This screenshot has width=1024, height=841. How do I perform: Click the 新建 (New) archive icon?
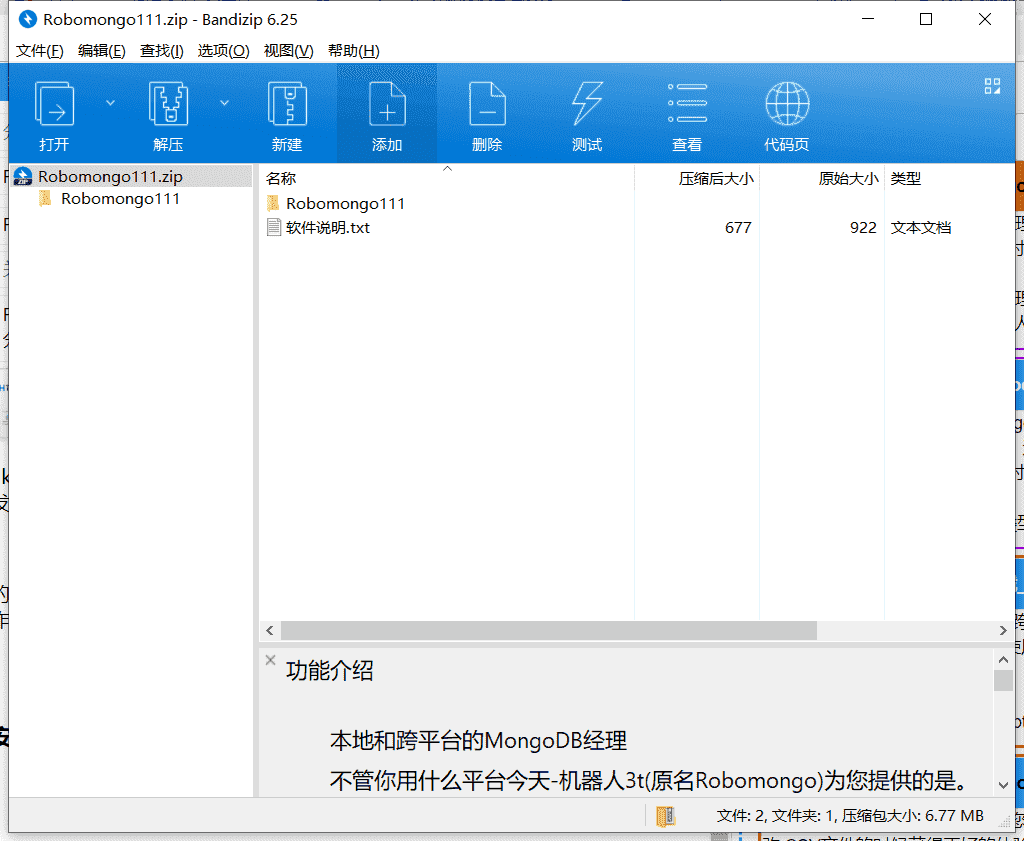(x=287, y=104)
